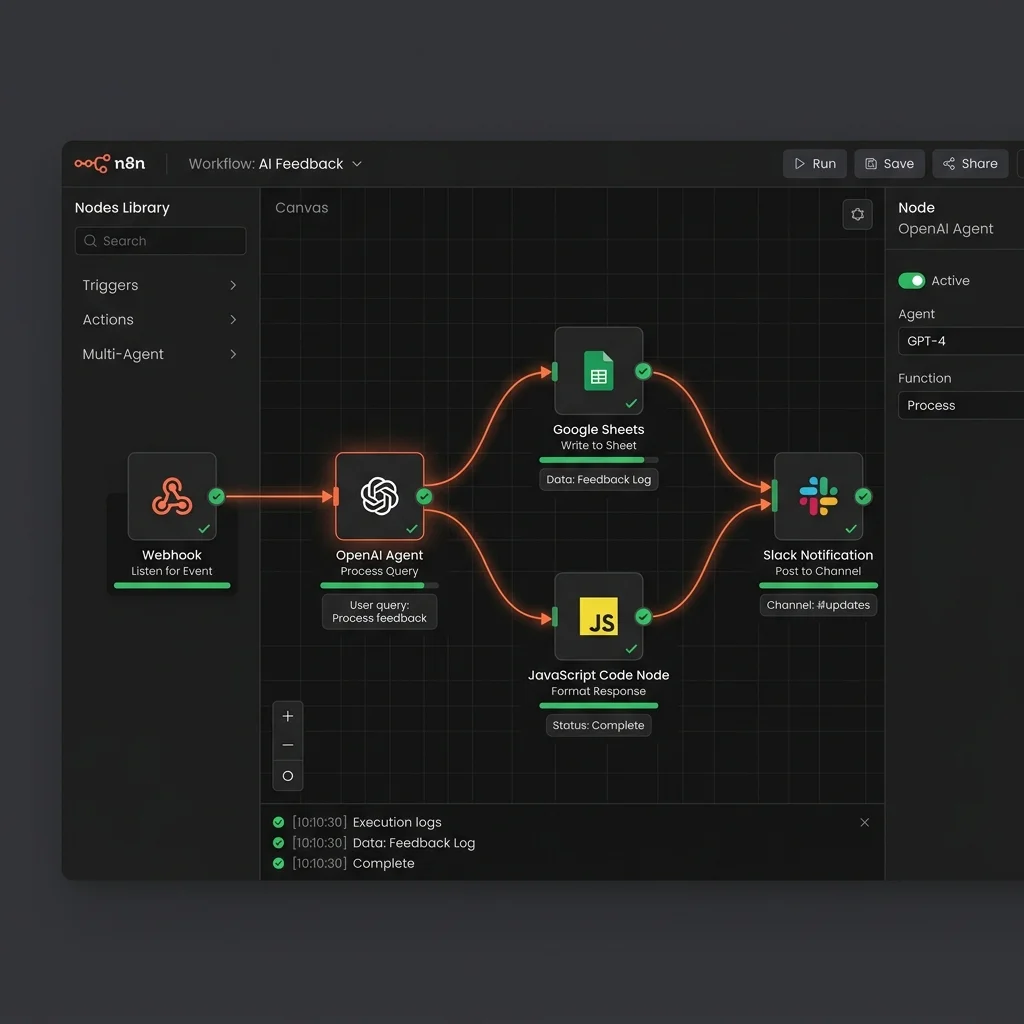Save the workflow

click(x=889, y=164)
